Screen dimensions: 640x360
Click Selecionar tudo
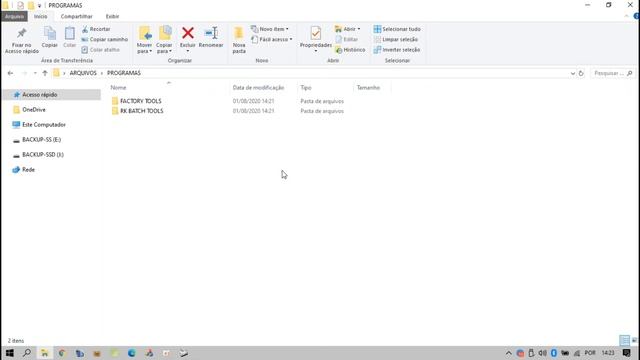[397, 29]
